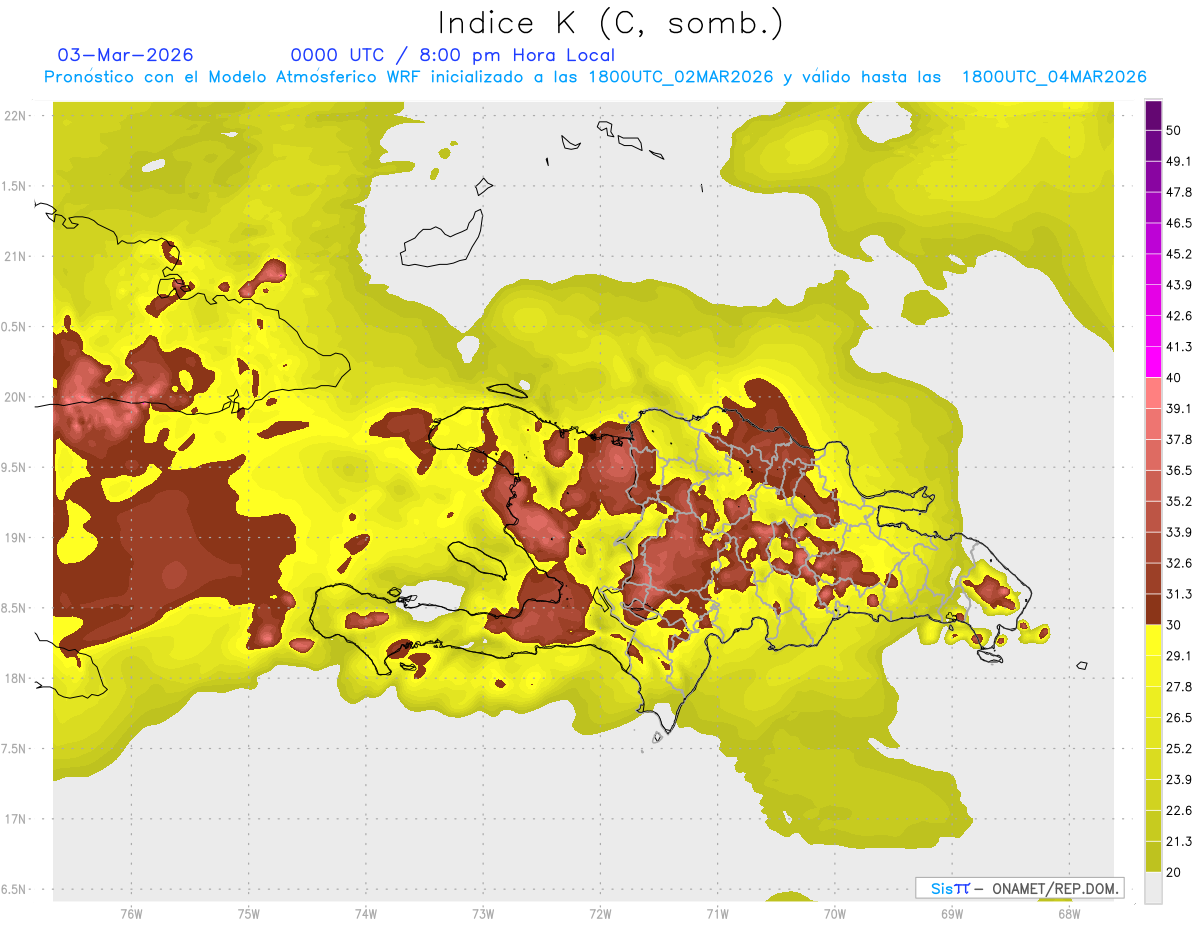
Task: Click the 70W longitude label
Action: click(835, 914)
